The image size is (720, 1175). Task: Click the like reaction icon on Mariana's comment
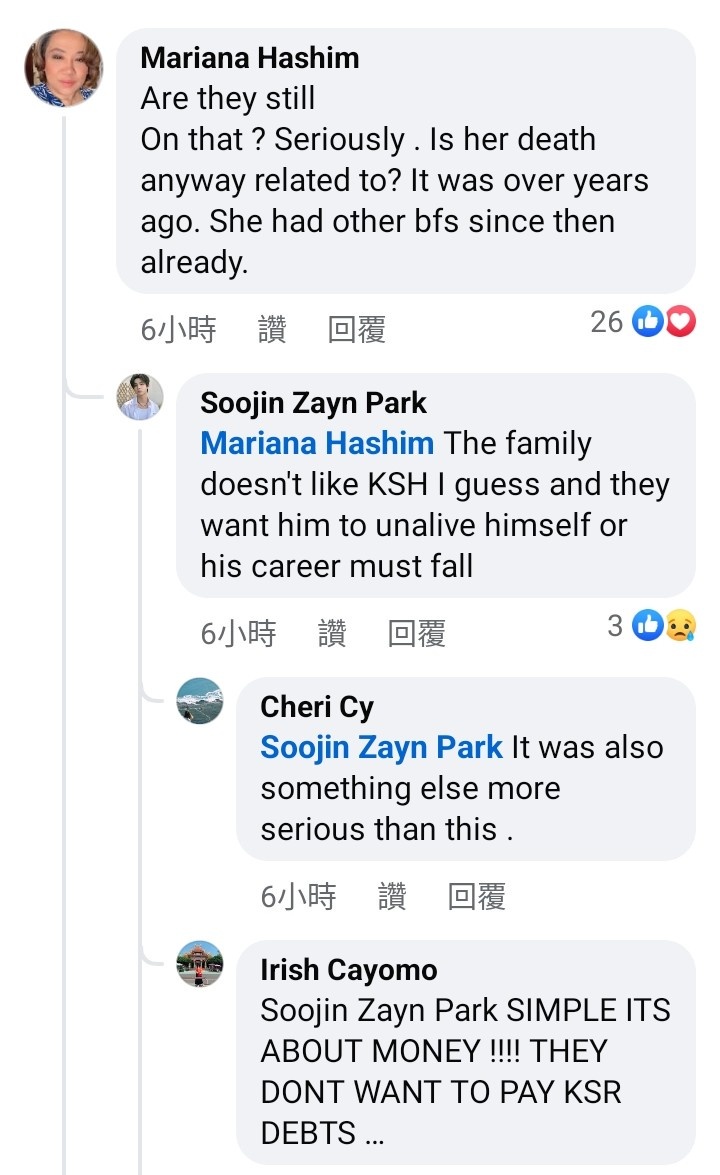[x=648, y=322]
